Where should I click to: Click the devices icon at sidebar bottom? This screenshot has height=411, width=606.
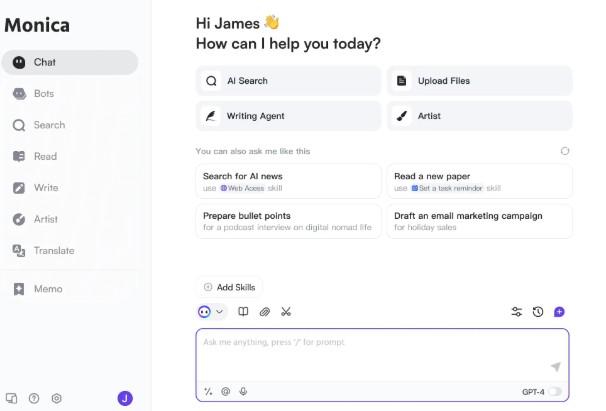12,398
